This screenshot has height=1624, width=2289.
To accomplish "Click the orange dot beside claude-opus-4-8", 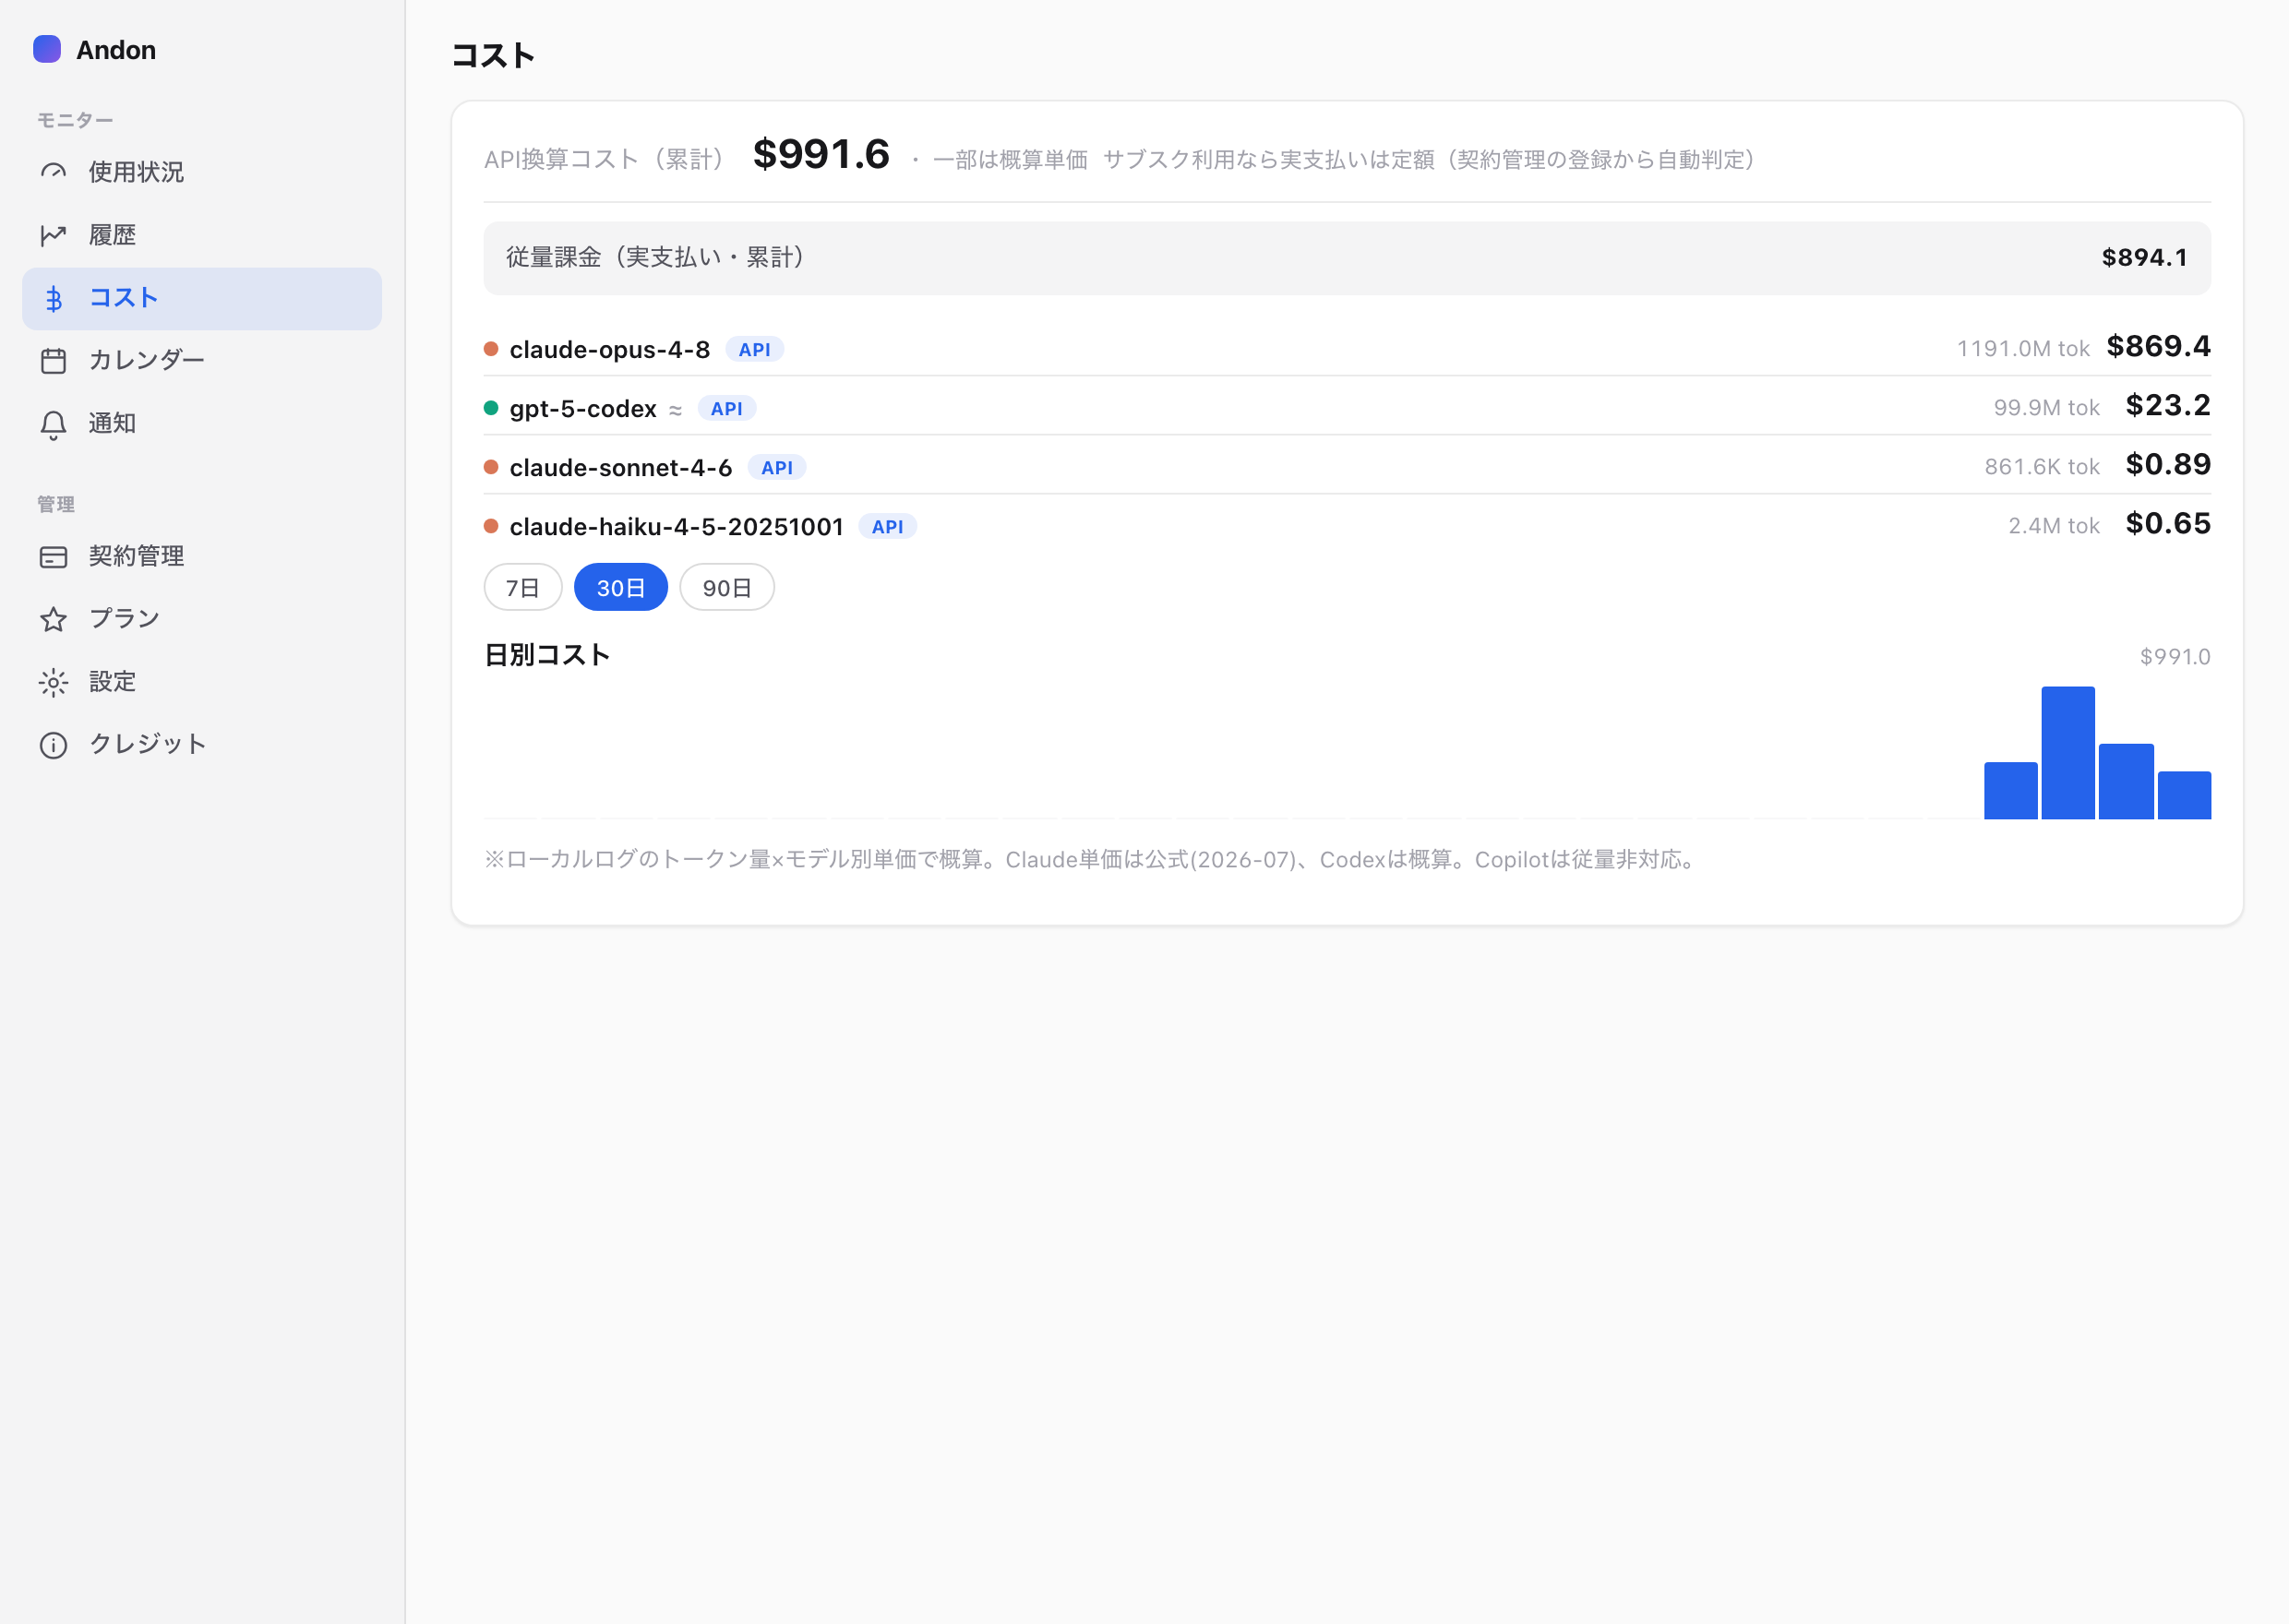I will [x=491, y=348].
